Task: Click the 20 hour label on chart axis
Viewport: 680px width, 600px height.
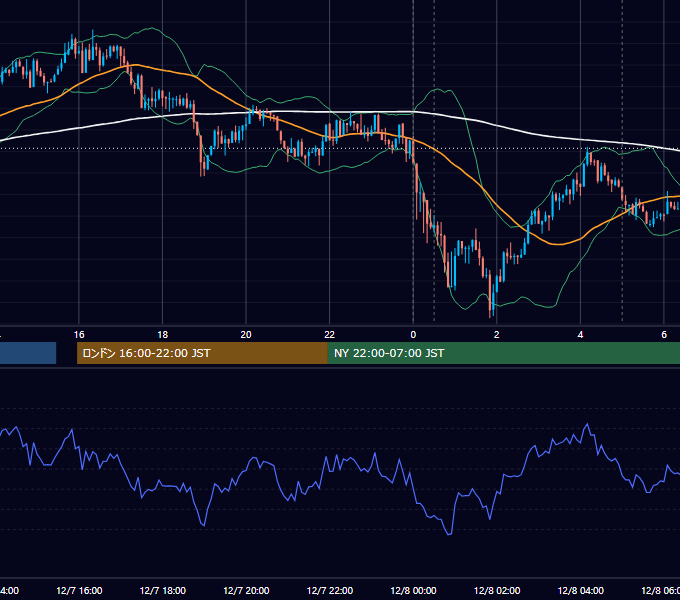Action: point(246,335)
